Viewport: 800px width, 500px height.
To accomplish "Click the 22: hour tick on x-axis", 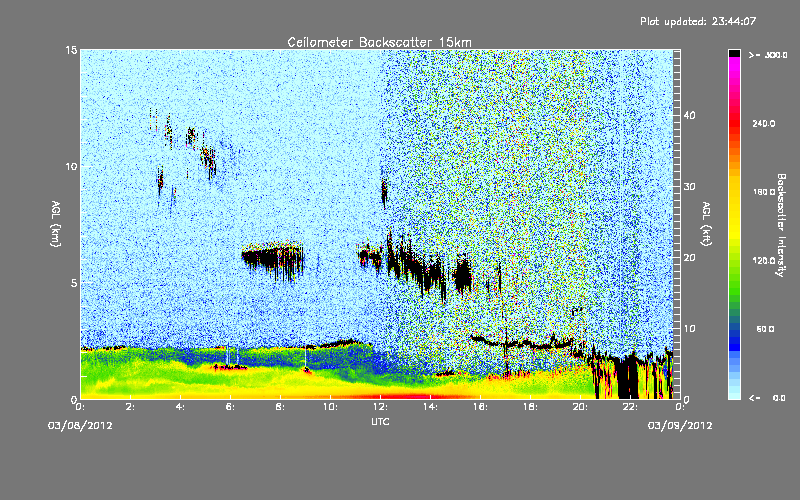I will tap(631, 407).
